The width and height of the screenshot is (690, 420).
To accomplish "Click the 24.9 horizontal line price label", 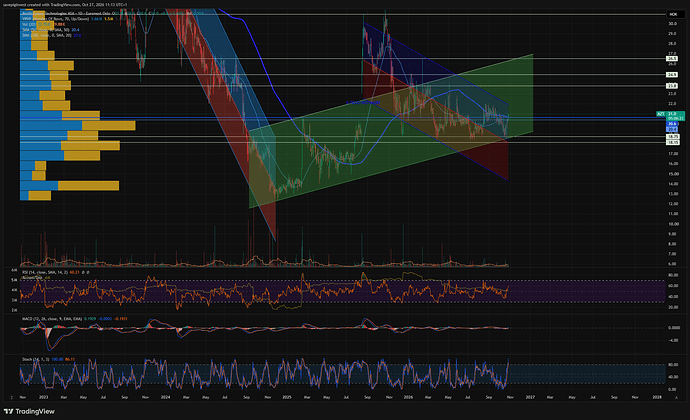I will coord(672,75).
